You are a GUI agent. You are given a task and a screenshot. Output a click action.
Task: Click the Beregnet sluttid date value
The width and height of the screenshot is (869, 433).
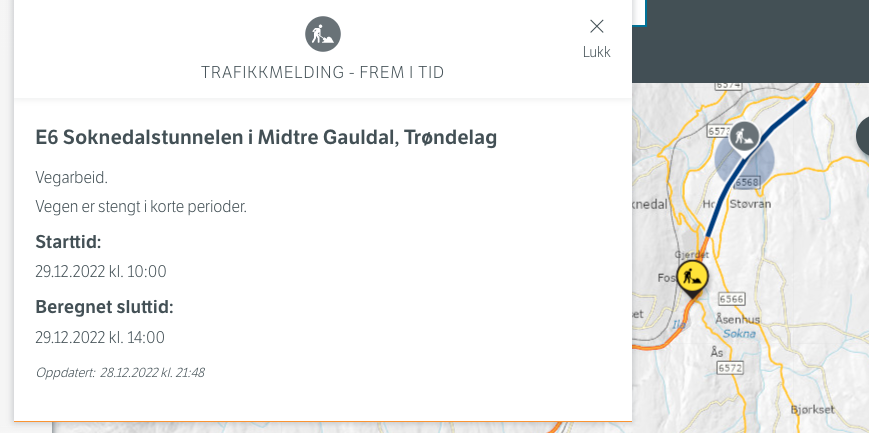click(100, 337)
